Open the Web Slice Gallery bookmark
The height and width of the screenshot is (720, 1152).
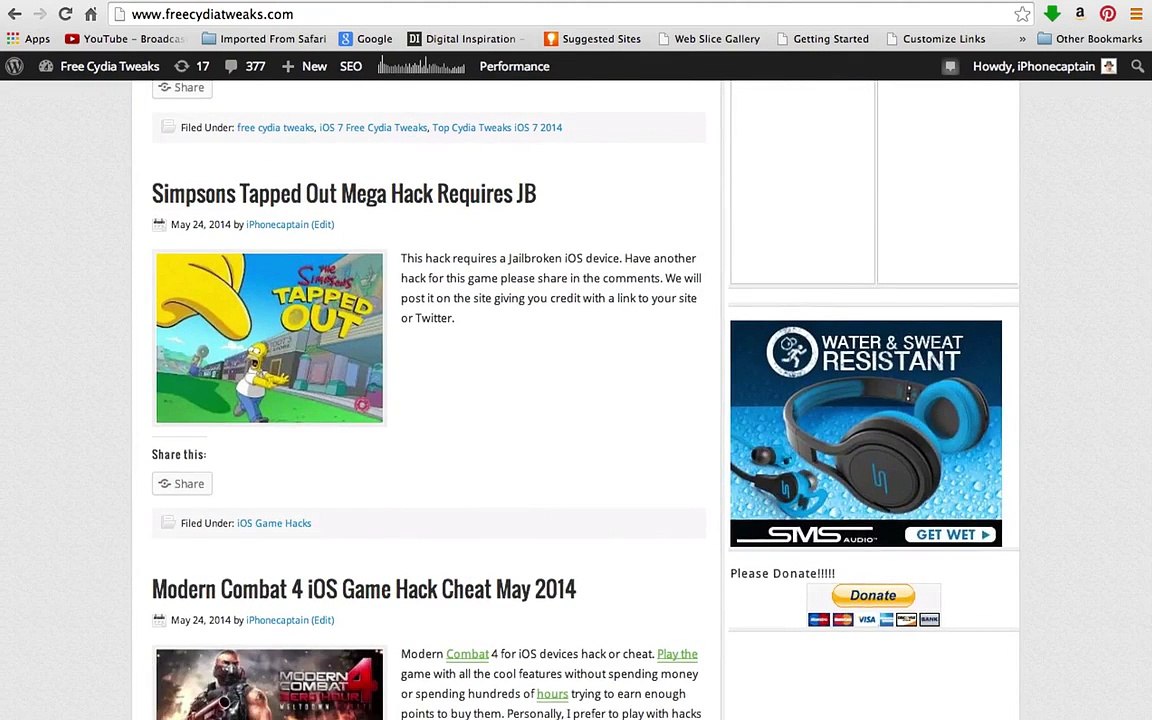click(709, 39)
